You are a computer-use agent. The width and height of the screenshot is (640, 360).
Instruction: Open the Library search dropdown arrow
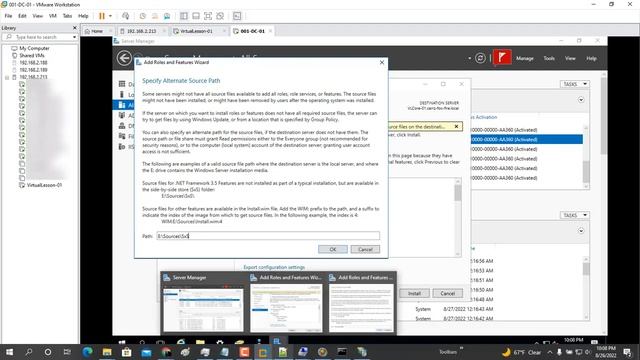tap(74, 37)
